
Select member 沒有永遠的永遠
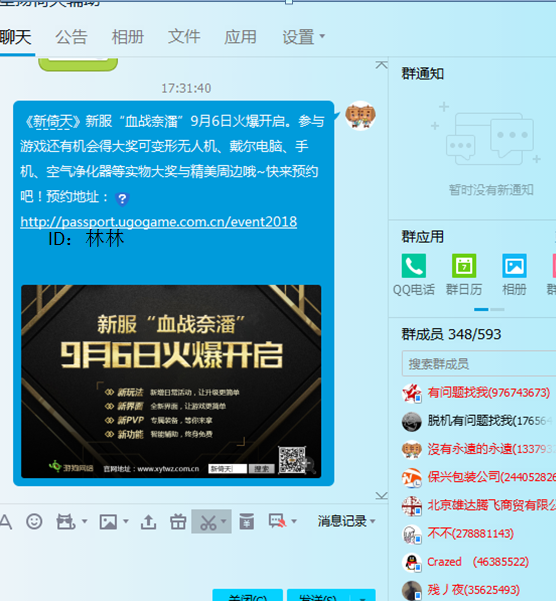click(x=479, y=449)
